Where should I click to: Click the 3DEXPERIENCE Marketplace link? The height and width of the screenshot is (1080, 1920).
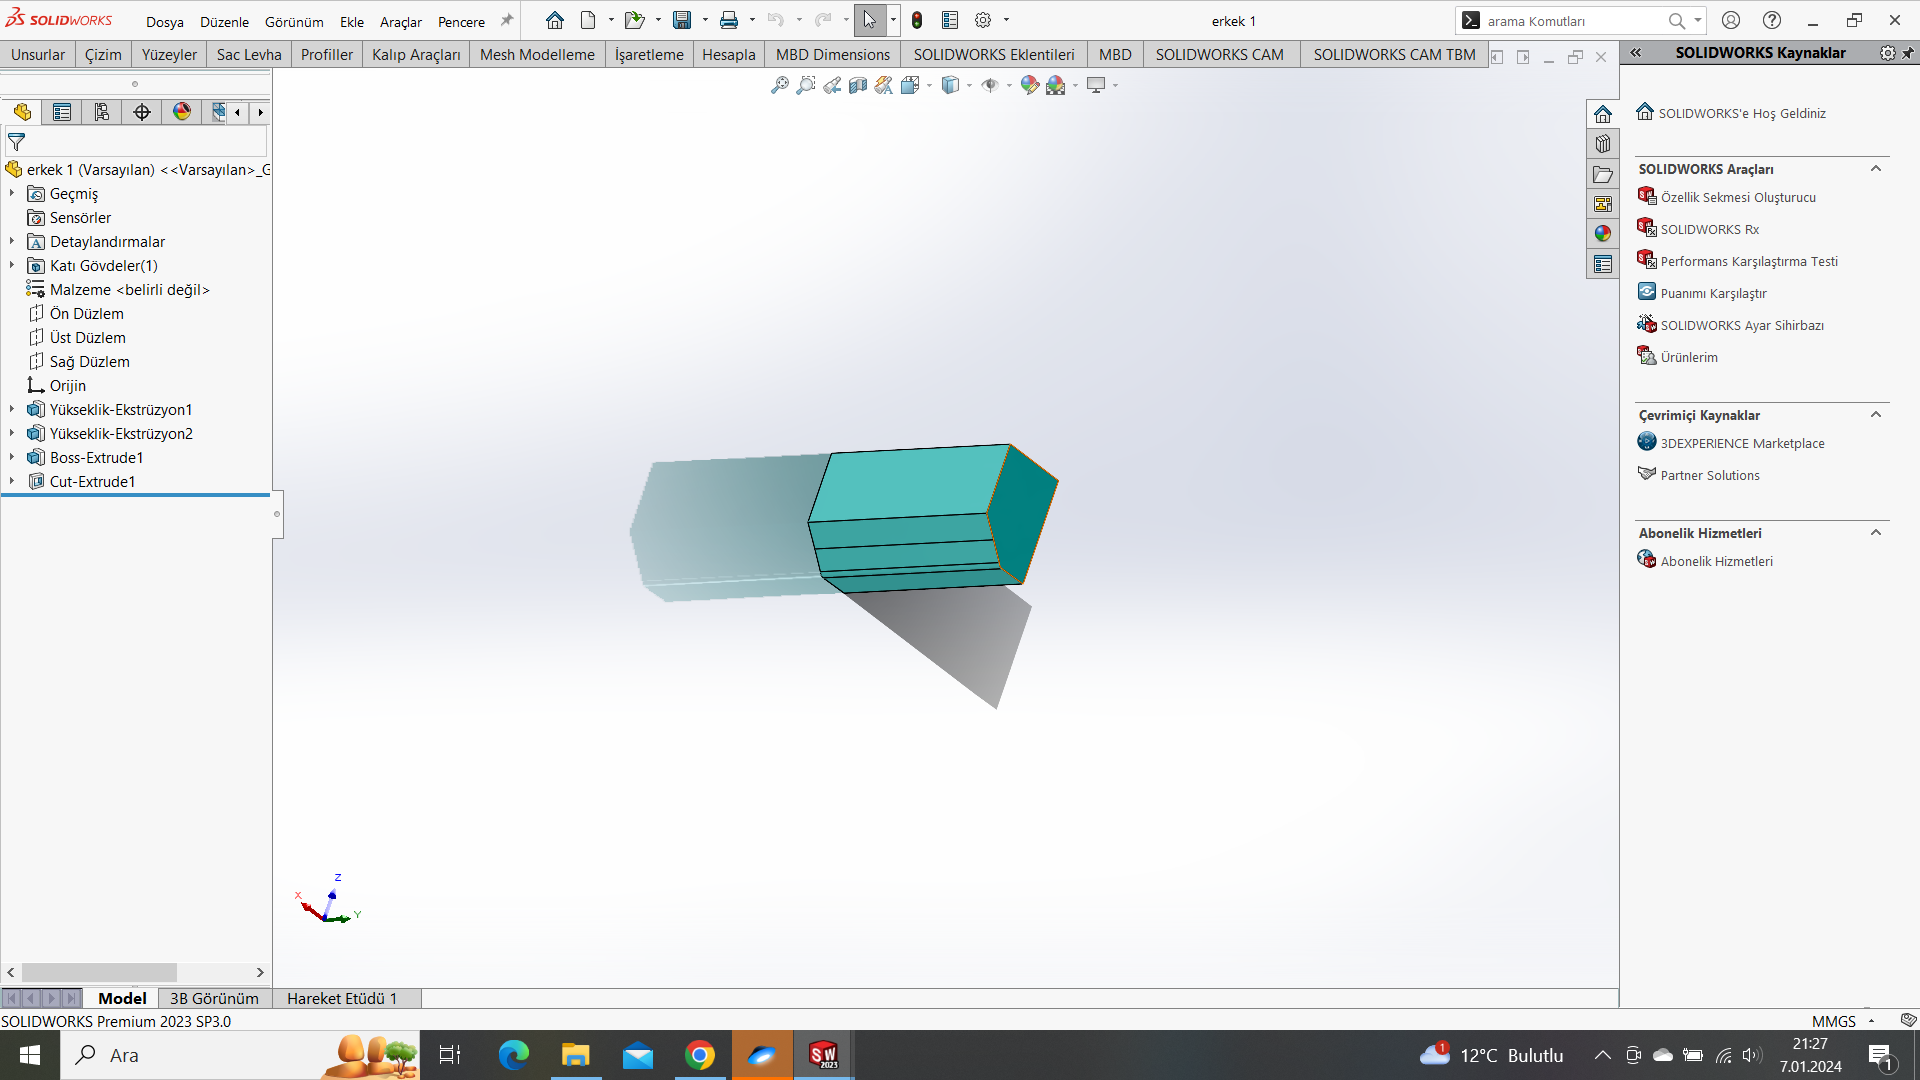click(x=1742, y=443)
